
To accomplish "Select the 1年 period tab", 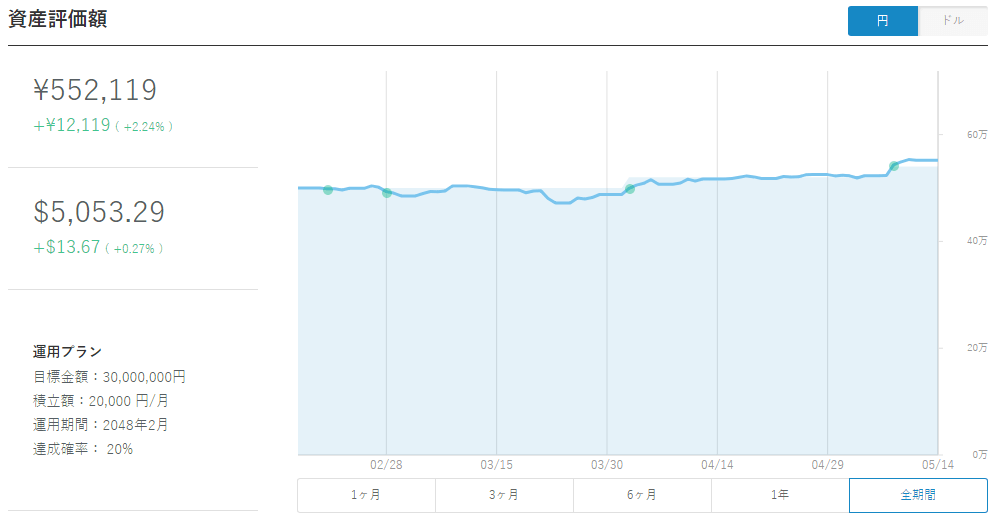I will pyautogui.click(x=780, y=495).
